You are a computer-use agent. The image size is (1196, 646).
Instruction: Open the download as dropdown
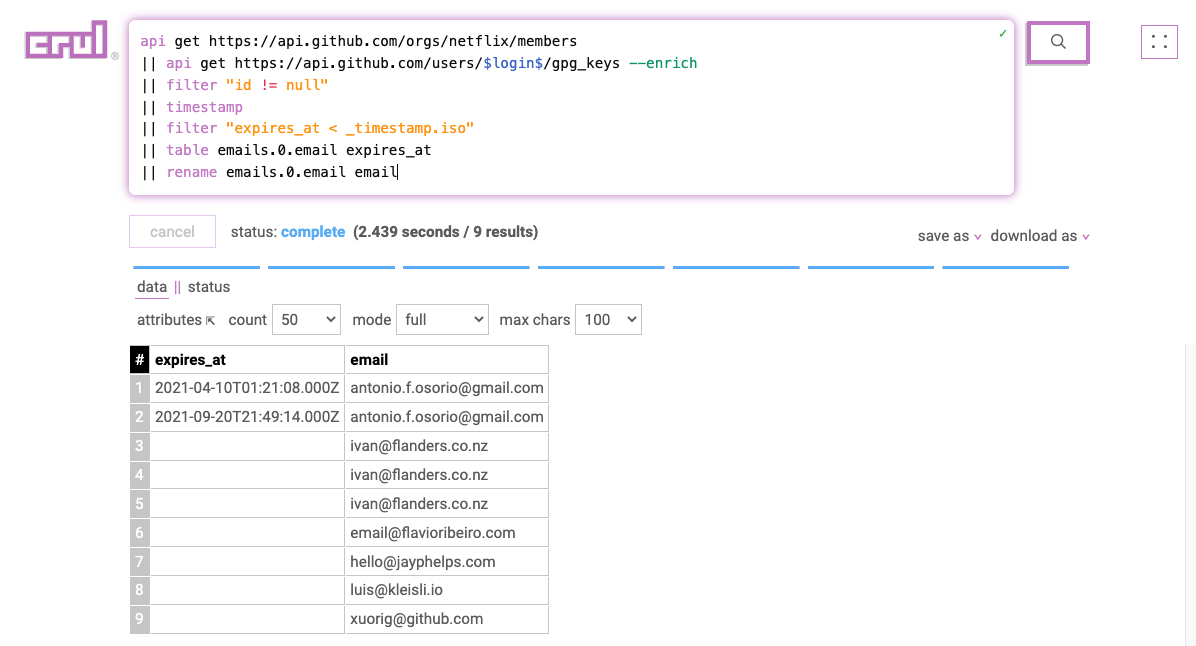coord(1040,236)
